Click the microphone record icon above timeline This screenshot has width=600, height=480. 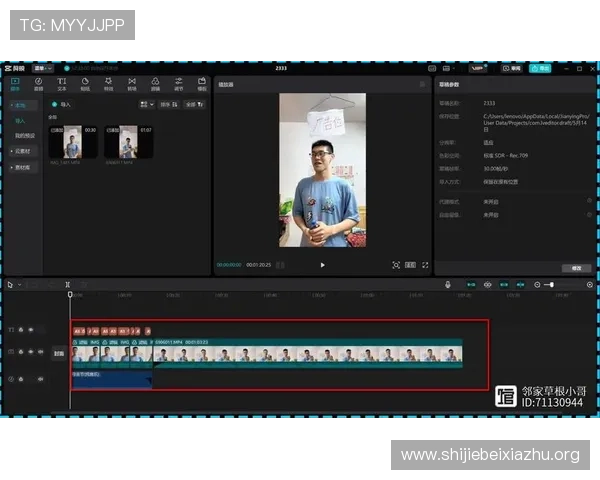(448, 285)
